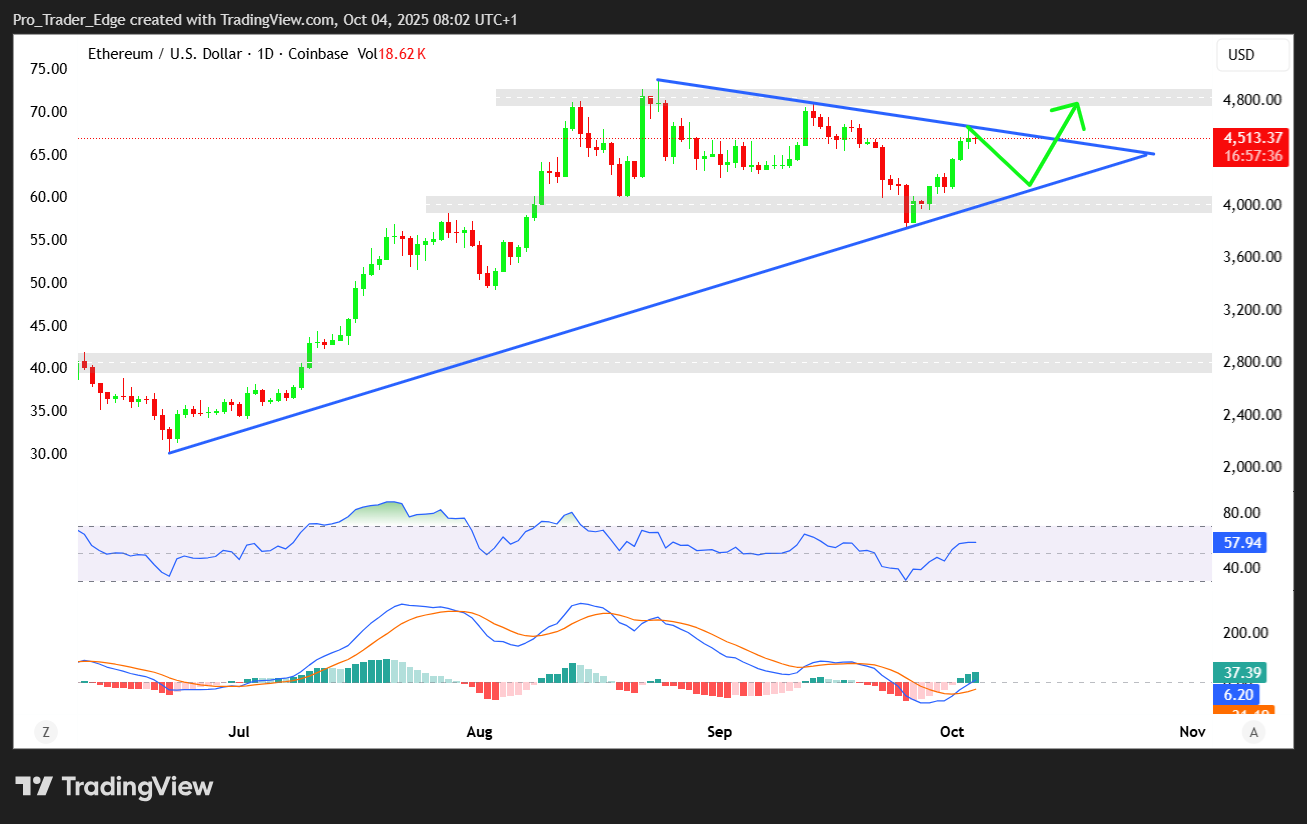This screenshot has width=1307, height=824.
Task: Click the A auto-scale icon at bottom-right
Action: coord(1253,732)
